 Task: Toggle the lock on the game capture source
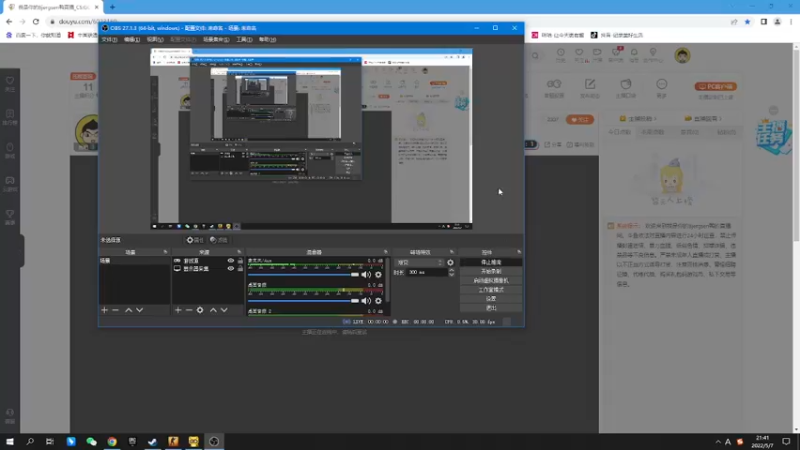tap(240, 261)
